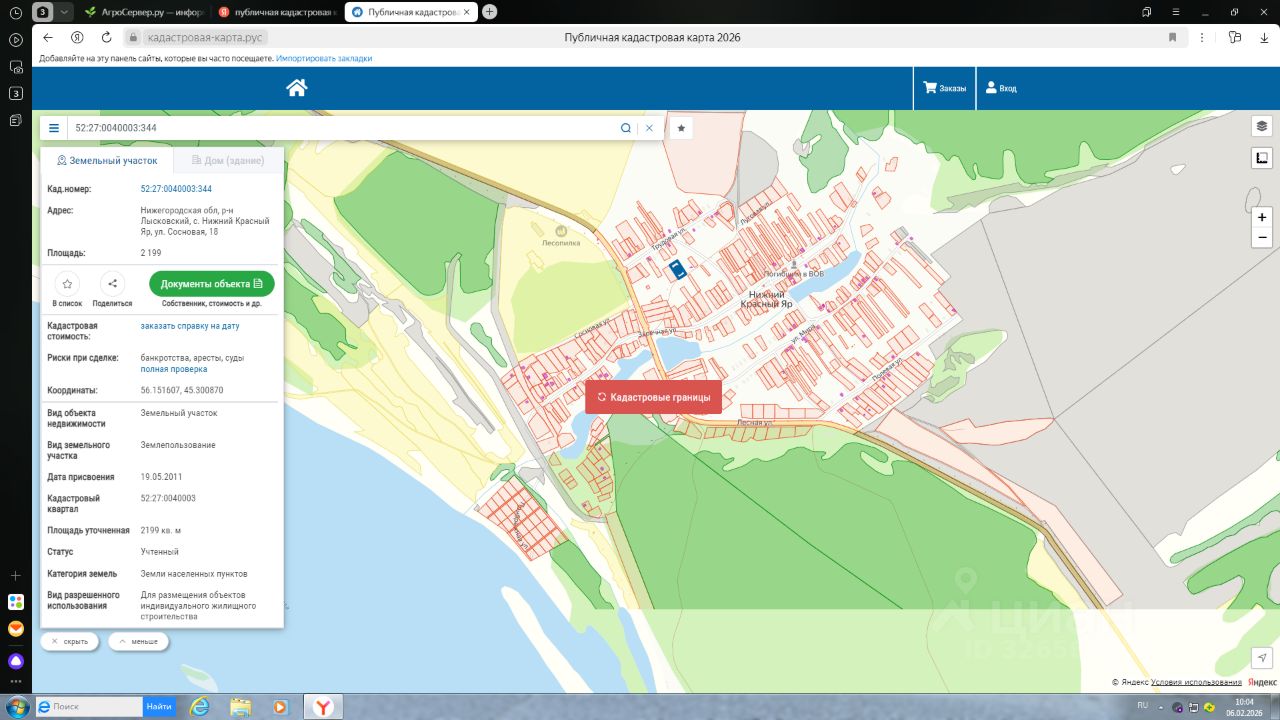Switch to Дом (здание) tab
This screenshot has height=720, width=1280.
(228, 160)
